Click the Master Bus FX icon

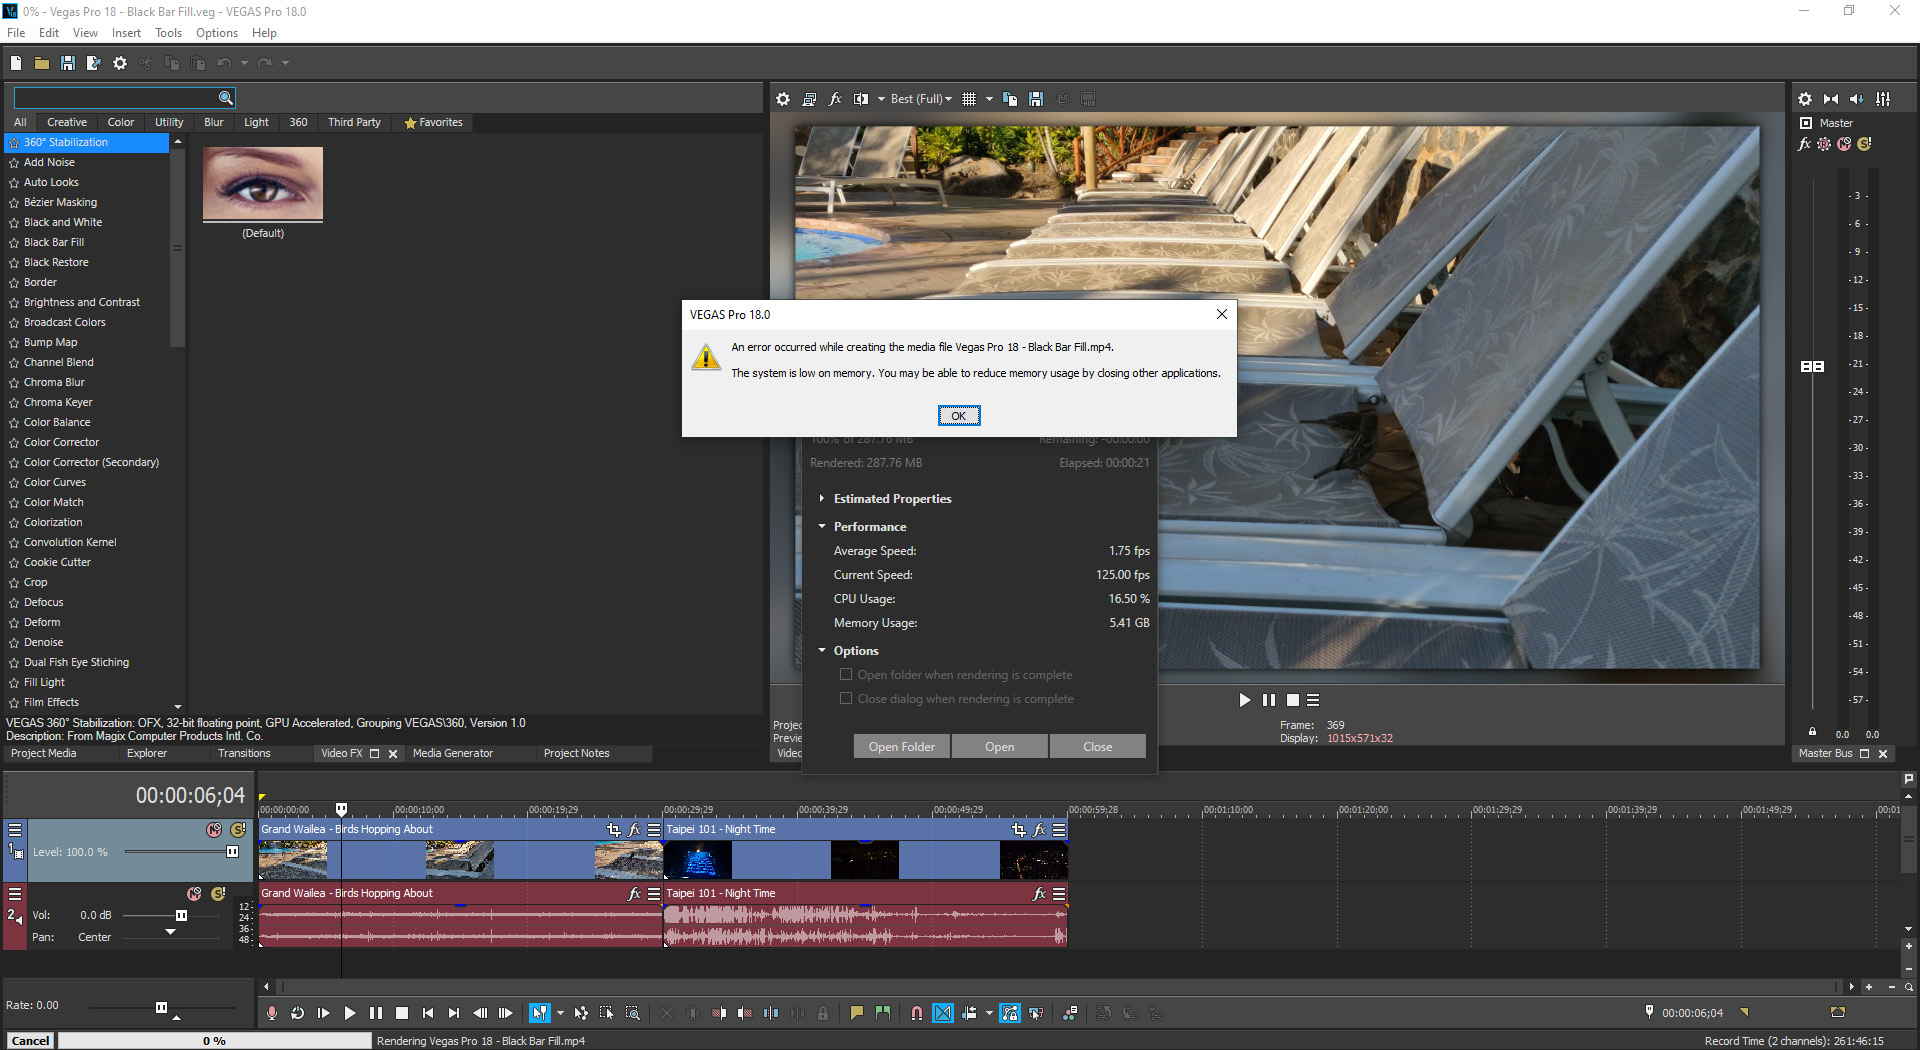[1804, 144]
